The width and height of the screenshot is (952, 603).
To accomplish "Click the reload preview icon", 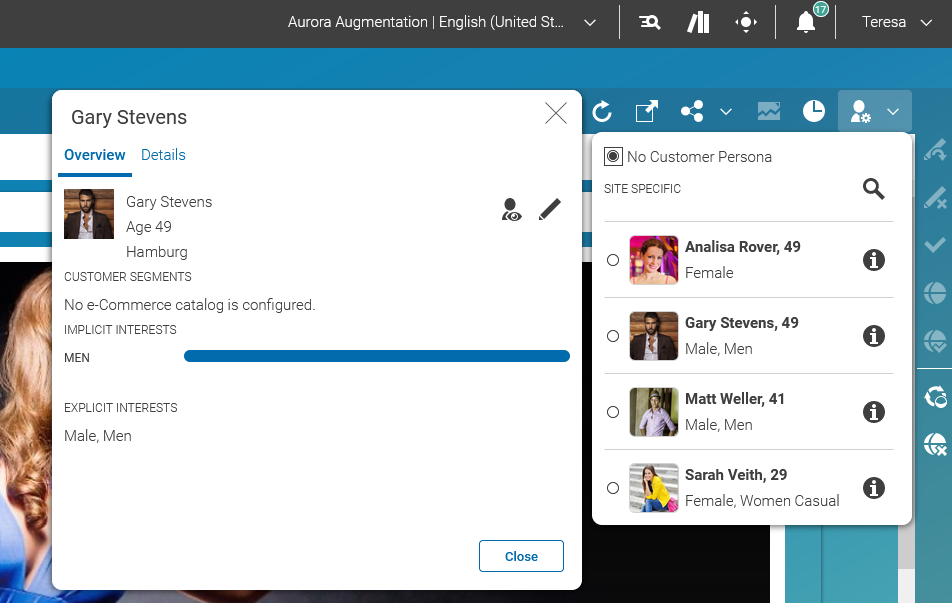I will click(601, 111).
